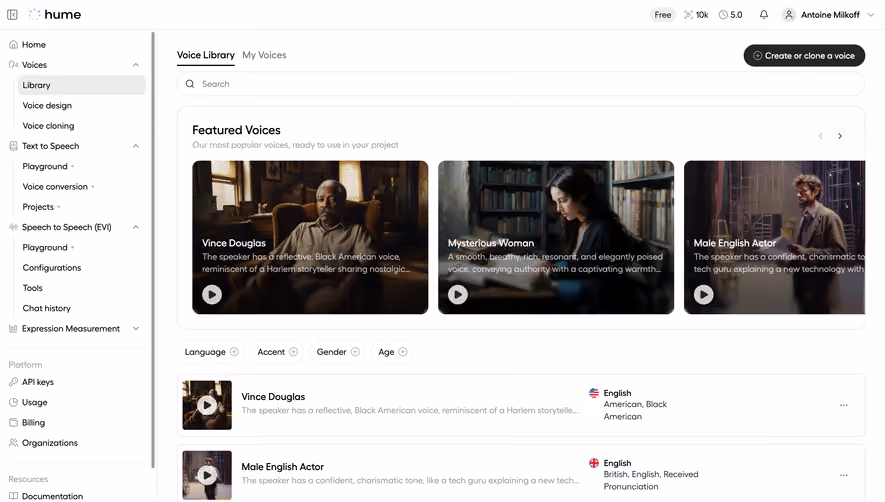885x502 pixels.
Task: Open the Age filter
Action: pyautogui.click(x=392, y=352)
